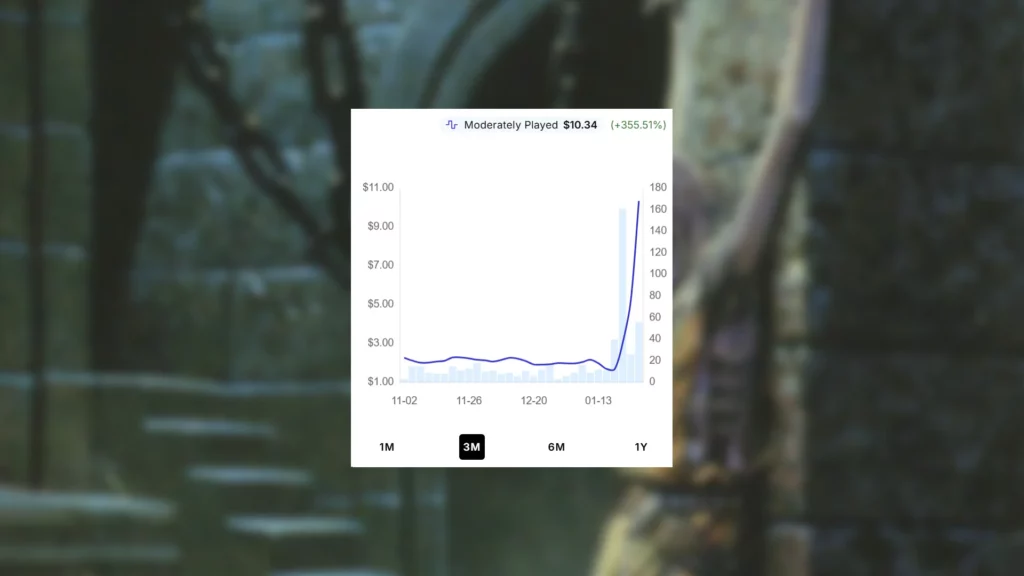Click the 12-20 date label
This screenshot has height=576, width=1024.
pos(534,400)
